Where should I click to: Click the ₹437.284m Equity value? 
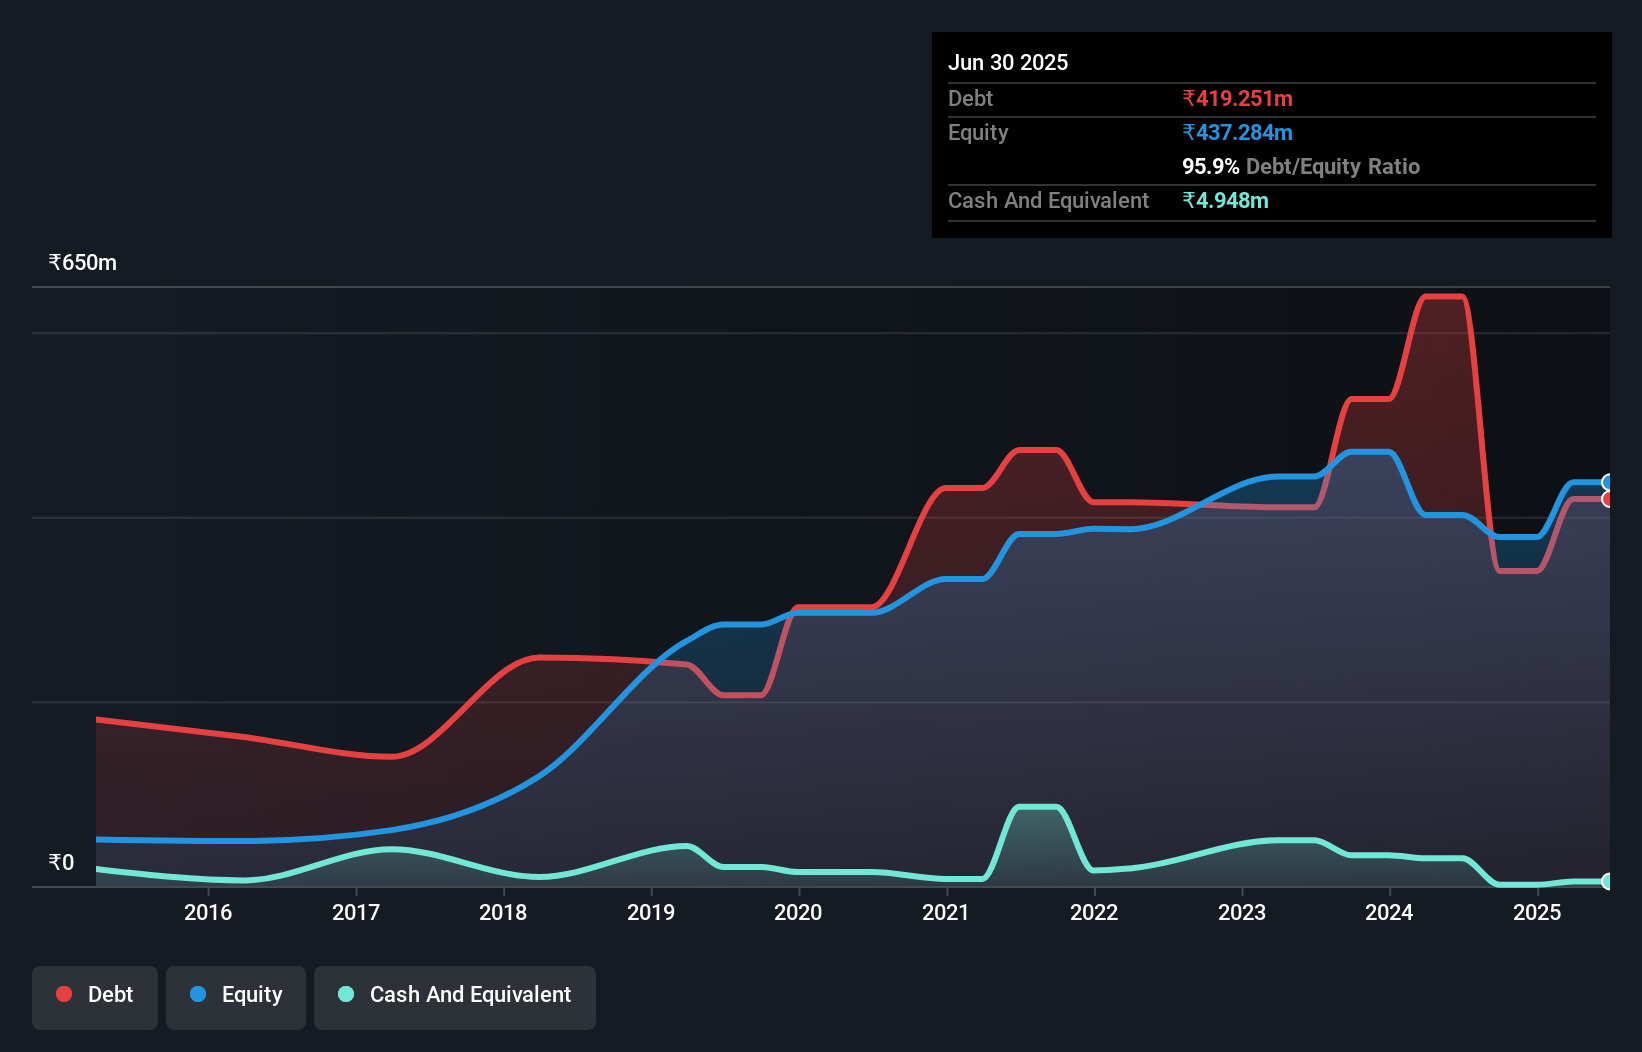(x=1239, y=132)
